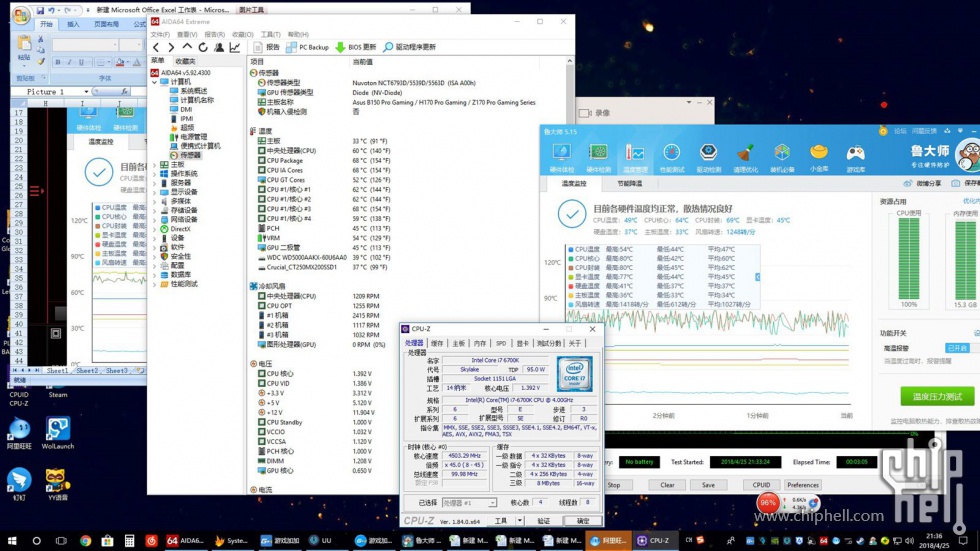Switch to 节能降温 tab in Ludashi
The image size is (980, 551).
pos(629,184)
